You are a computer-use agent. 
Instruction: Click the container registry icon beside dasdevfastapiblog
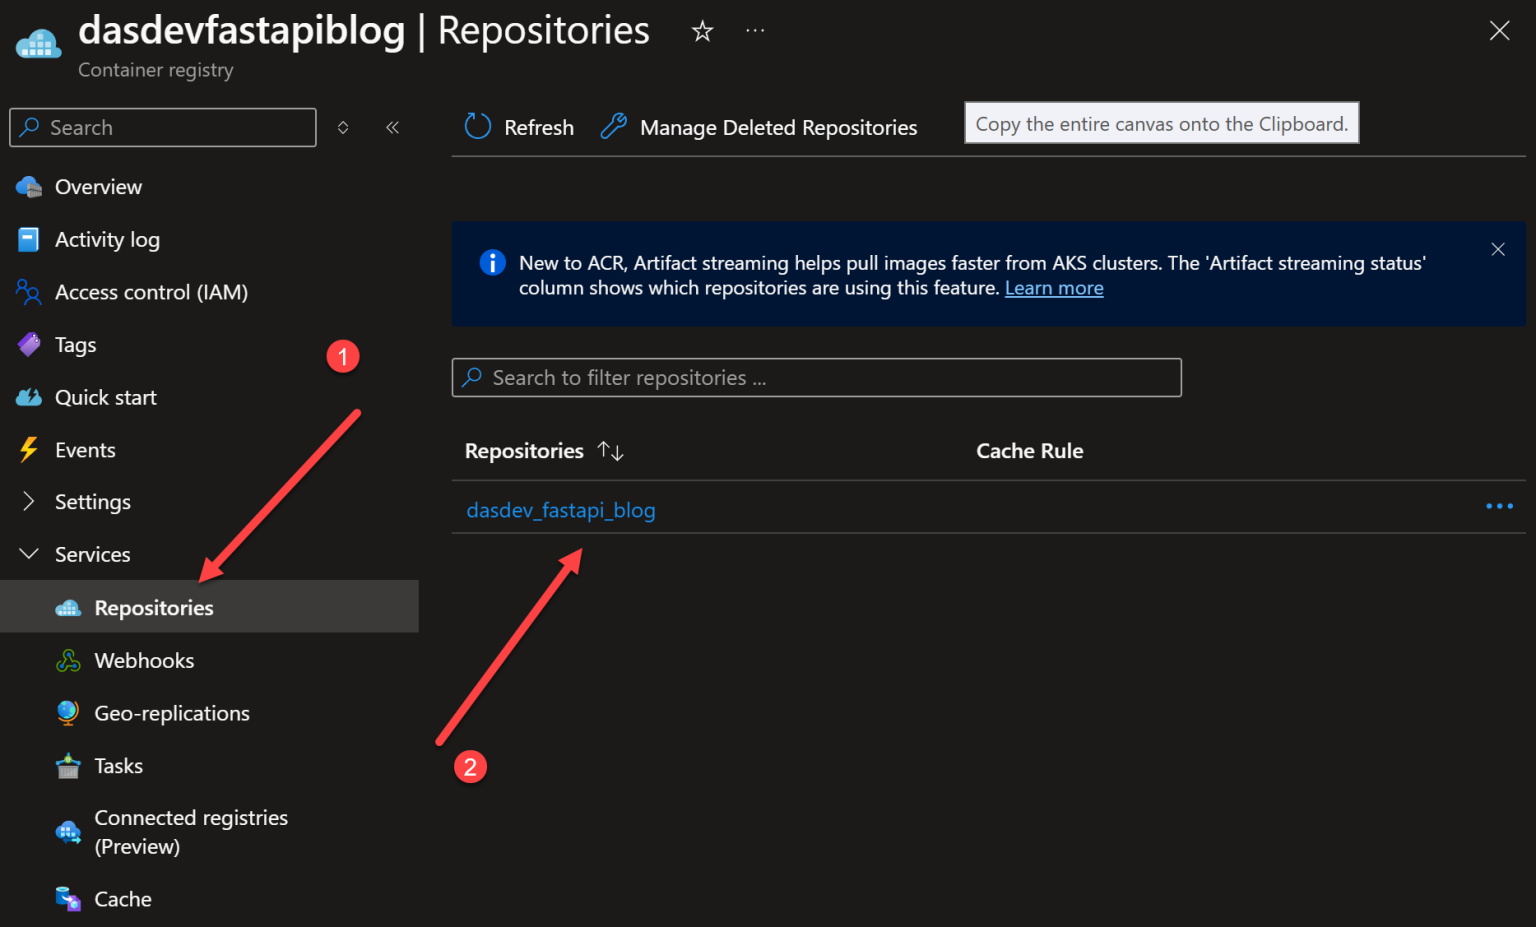point(37,42)
